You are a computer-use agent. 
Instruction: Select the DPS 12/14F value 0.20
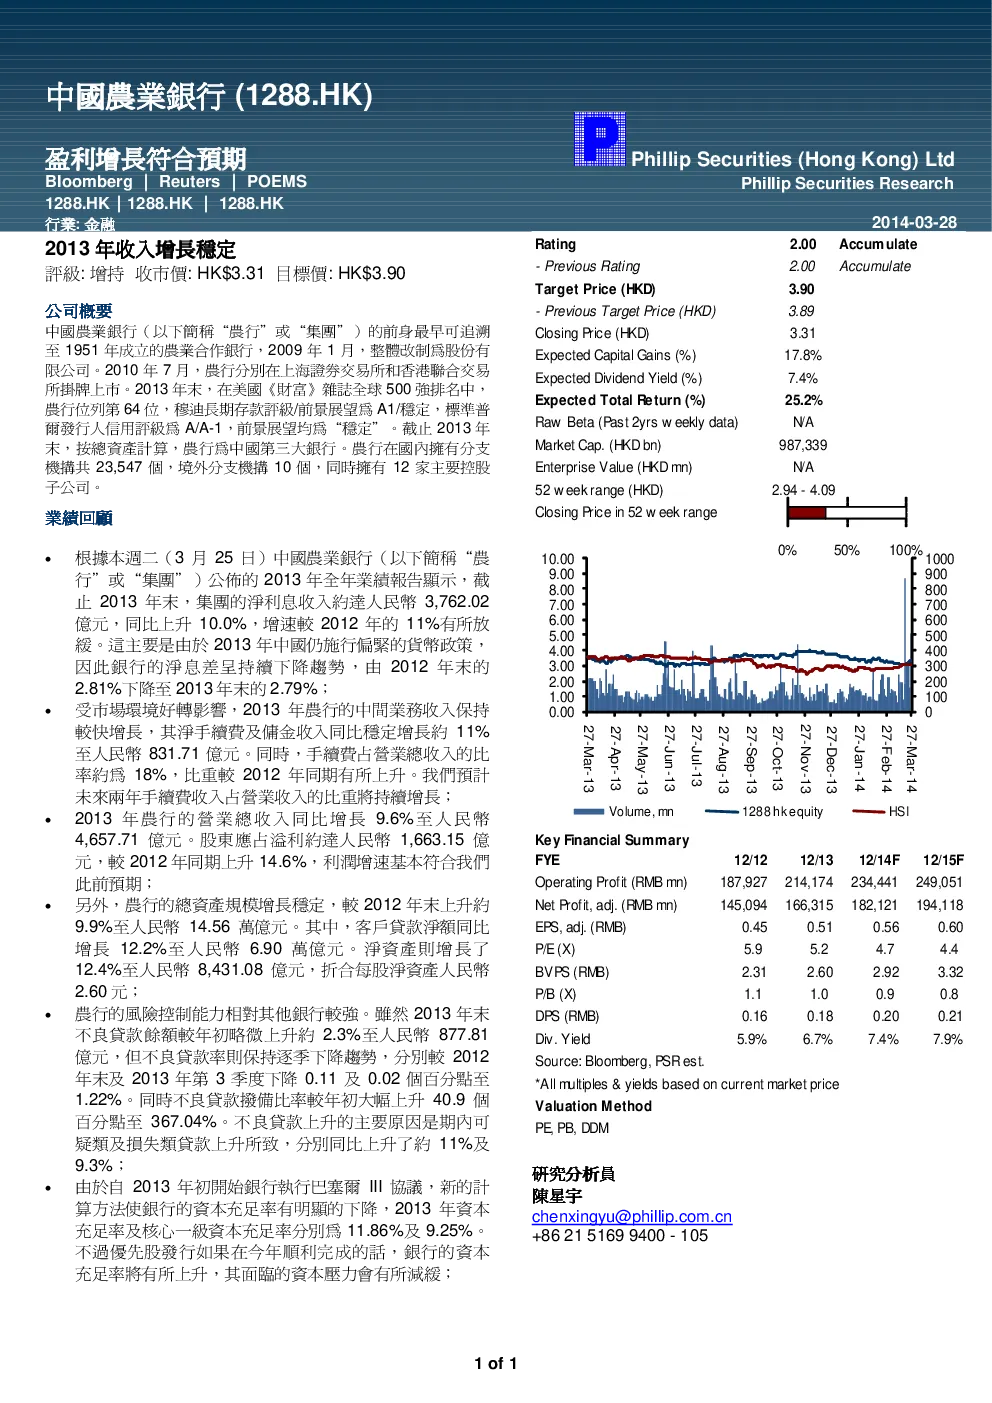point(886,1016)
